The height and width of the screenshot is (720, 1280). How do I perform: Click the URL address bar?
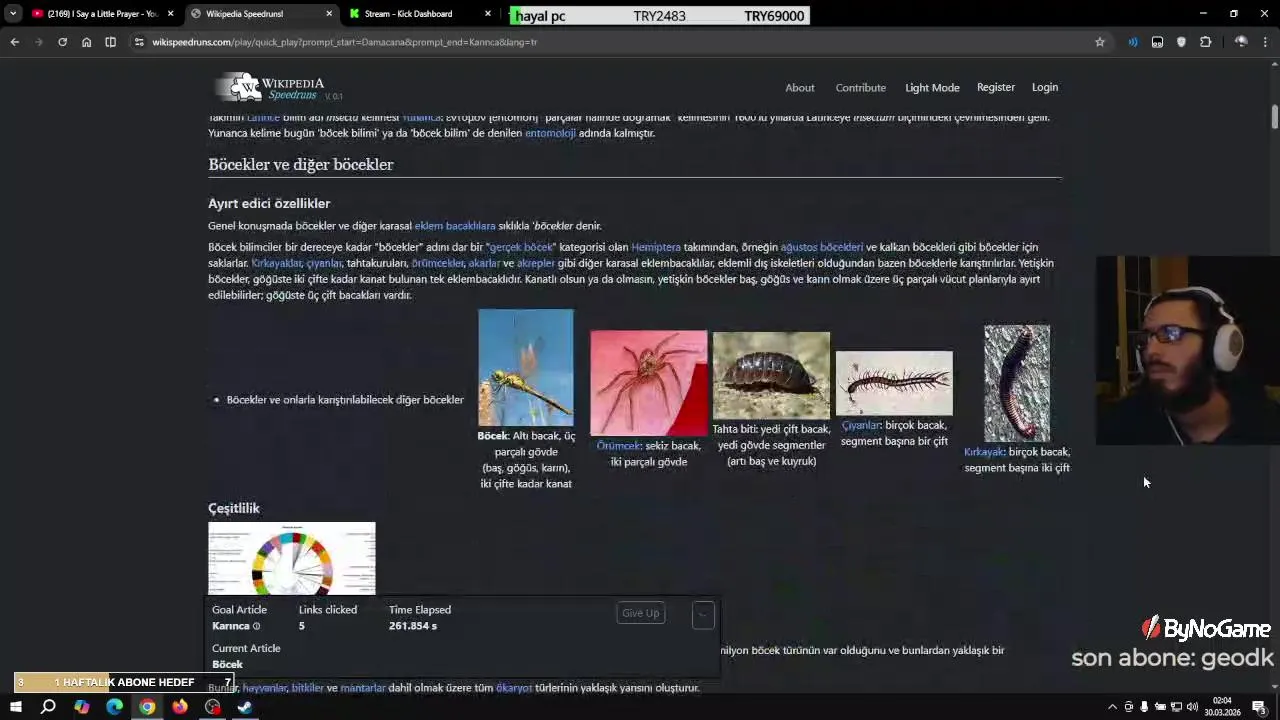(610, 42)
